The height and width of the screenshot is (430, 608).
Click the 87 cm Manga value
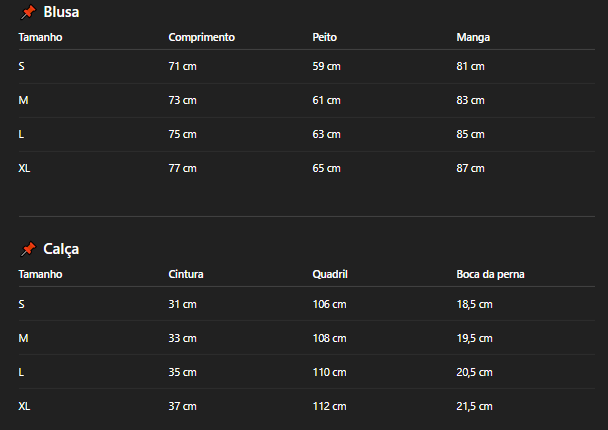(470, 168)
